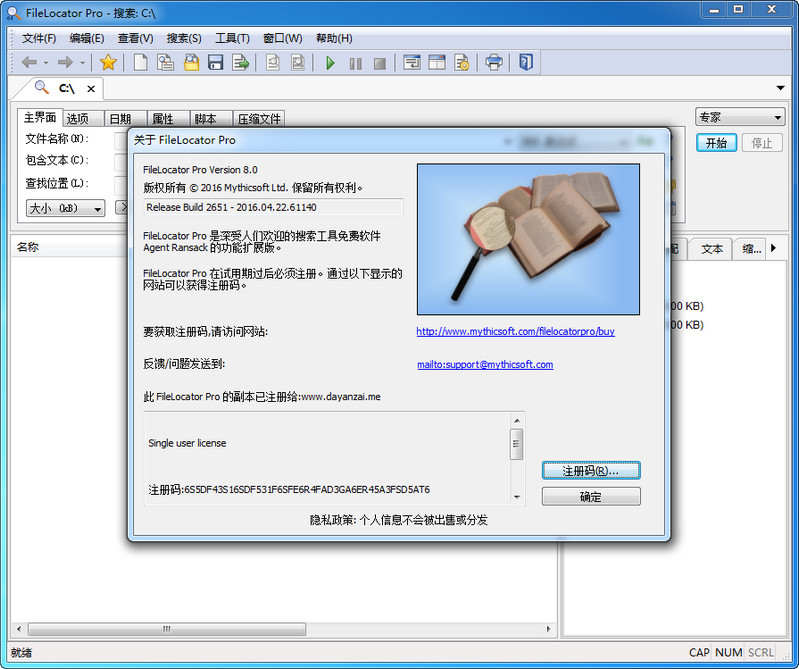The image size is (799, 669).
Task: Click the Release Build 2651 text field
Action: tap(273, 207)
